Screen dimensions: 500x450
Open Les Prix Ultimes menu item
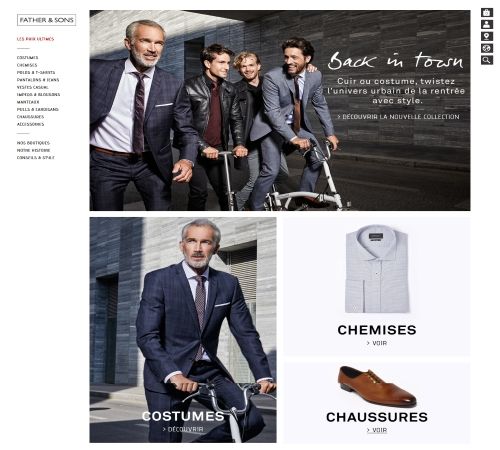coord(35,39)
